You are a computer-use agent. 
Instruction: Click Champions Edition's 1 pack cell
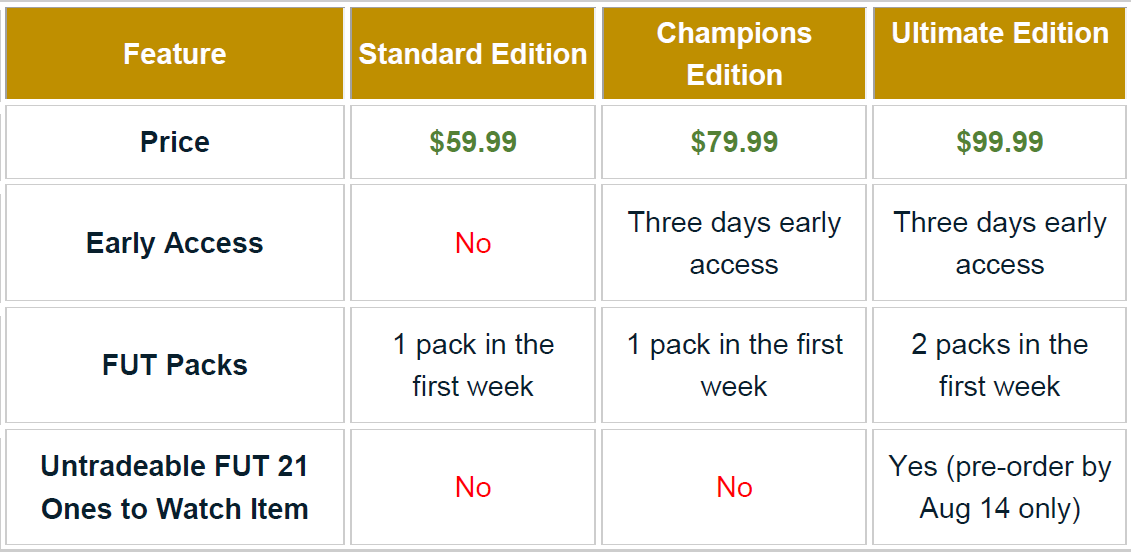pos(734,365)
